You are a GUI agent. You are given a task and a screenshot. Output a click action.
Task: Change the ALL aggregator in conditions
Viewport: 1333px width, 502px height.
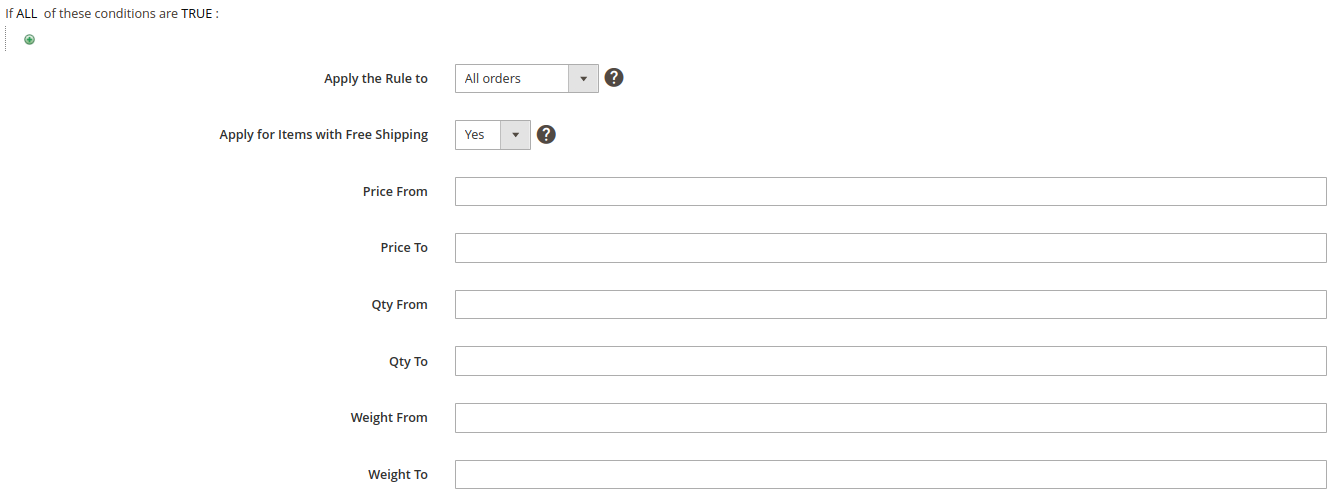pyautogui.click(x=27, y=14)
